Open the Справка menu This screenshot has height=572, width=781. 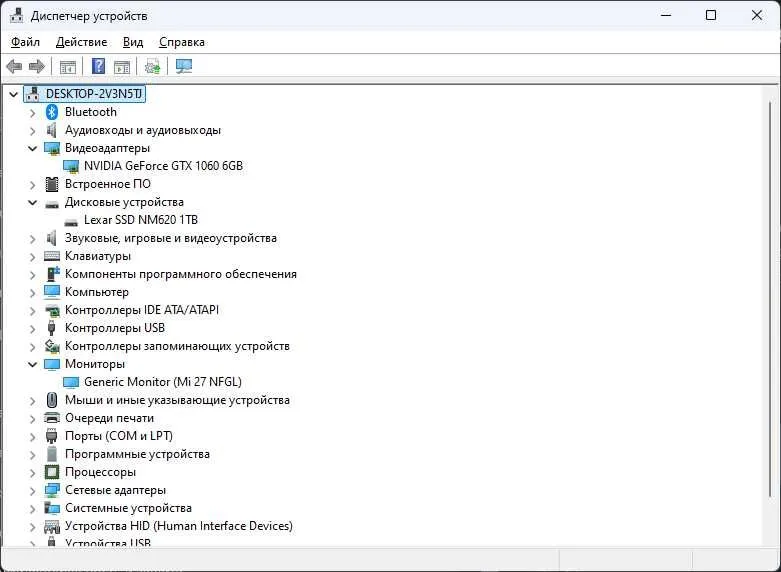point(182,42)
